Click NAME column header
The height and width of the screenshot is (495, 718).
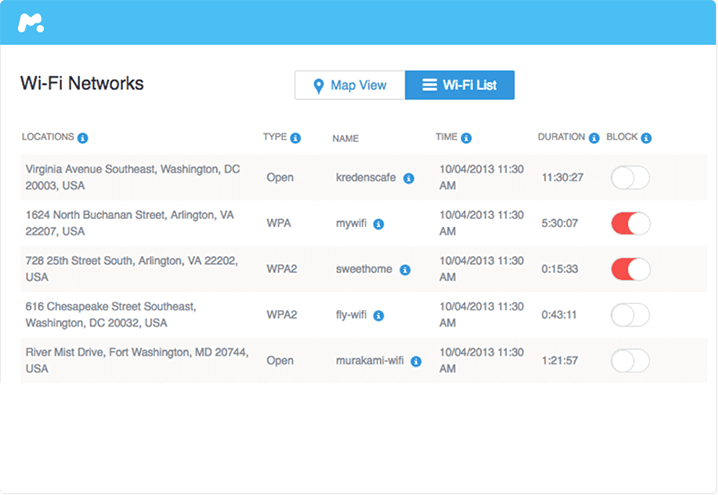click(x=345, y=138)
